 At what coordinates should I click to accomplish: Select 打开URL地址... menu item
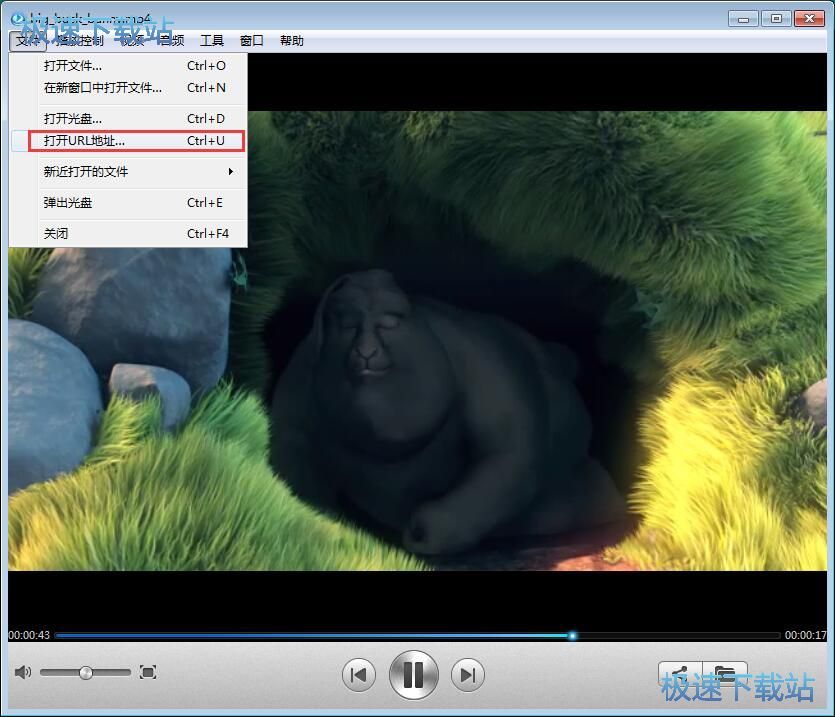pyautogui.click(x=128, y=141)
